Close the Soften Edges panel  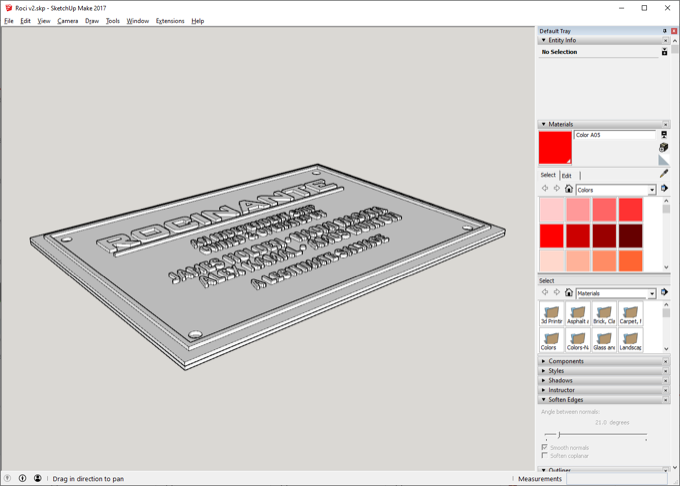coord(666,400)
